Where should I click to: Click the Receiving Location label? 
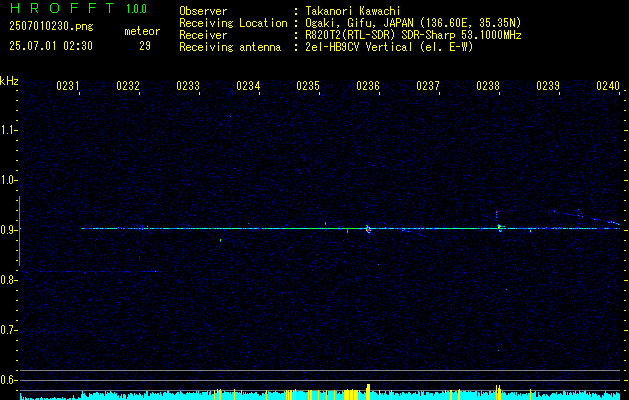(233, 23)
